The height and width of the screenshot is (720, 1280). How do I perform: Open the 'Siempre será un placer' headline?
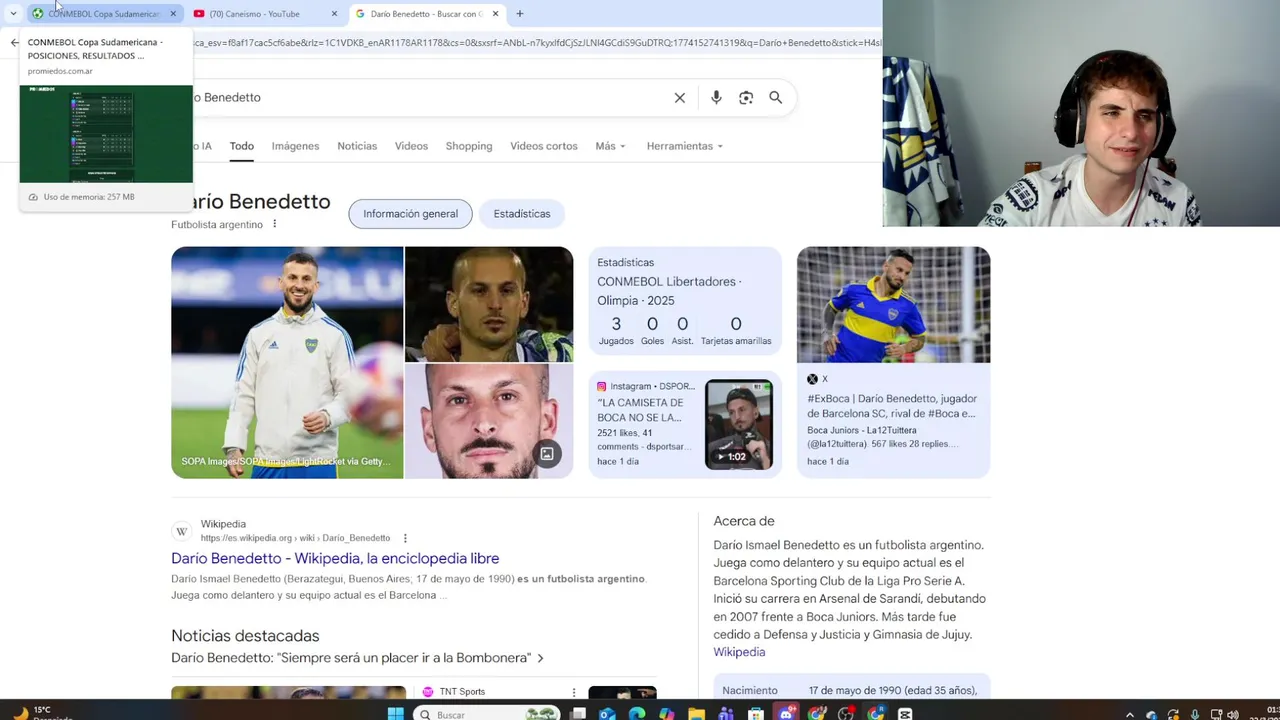[x=357, y=658]
